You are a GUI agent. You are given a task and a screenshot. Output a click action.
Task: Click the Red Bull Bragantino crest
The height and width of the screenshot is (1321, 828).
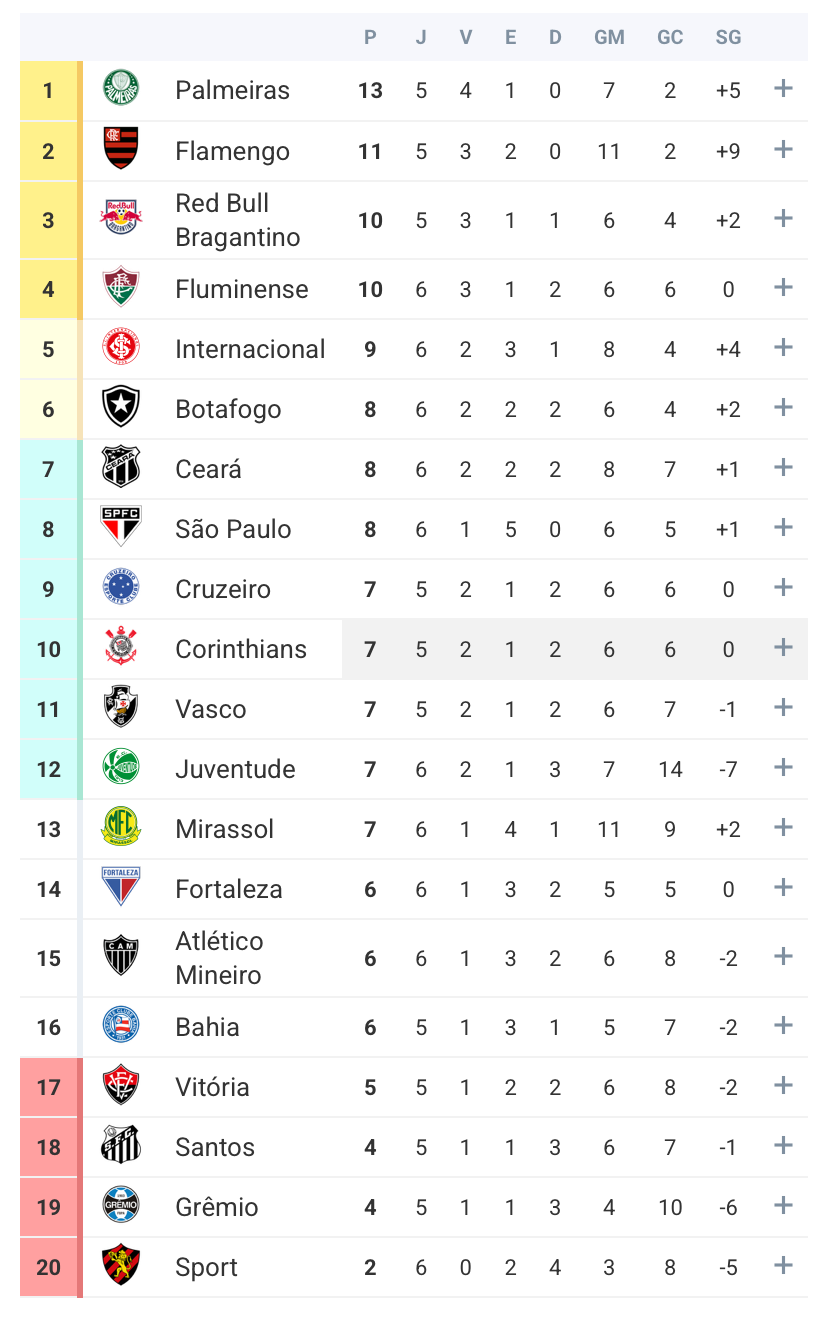(121, 219)
